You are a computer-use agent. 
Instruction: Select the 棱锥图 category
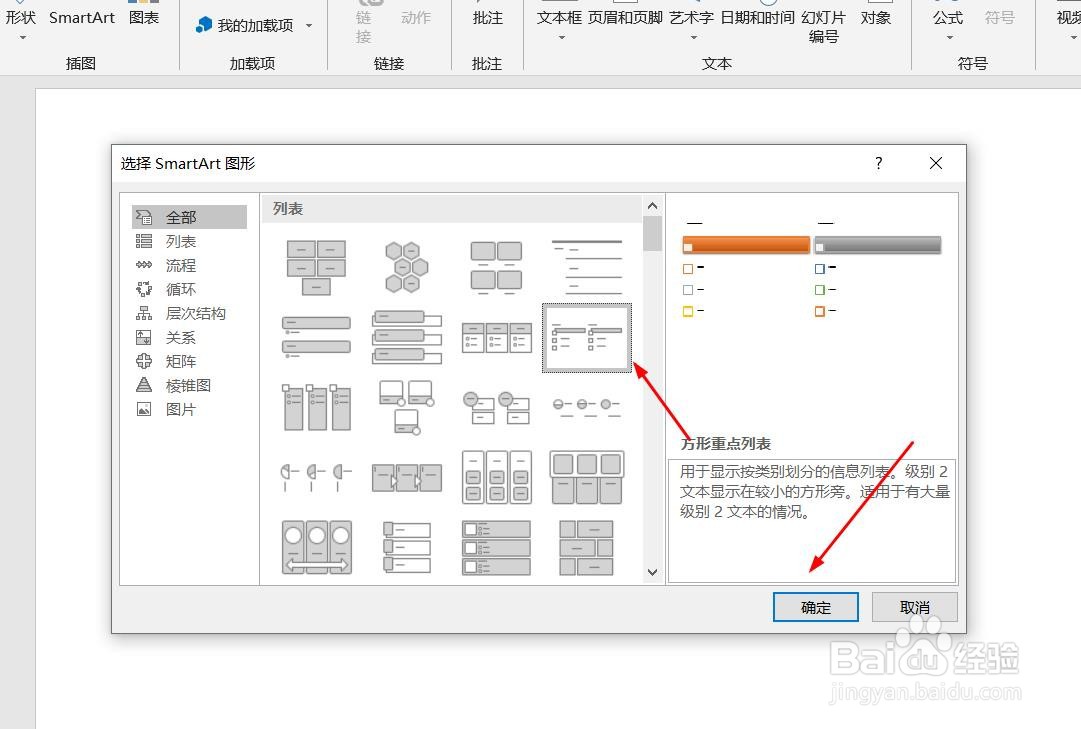click(189, 386)
